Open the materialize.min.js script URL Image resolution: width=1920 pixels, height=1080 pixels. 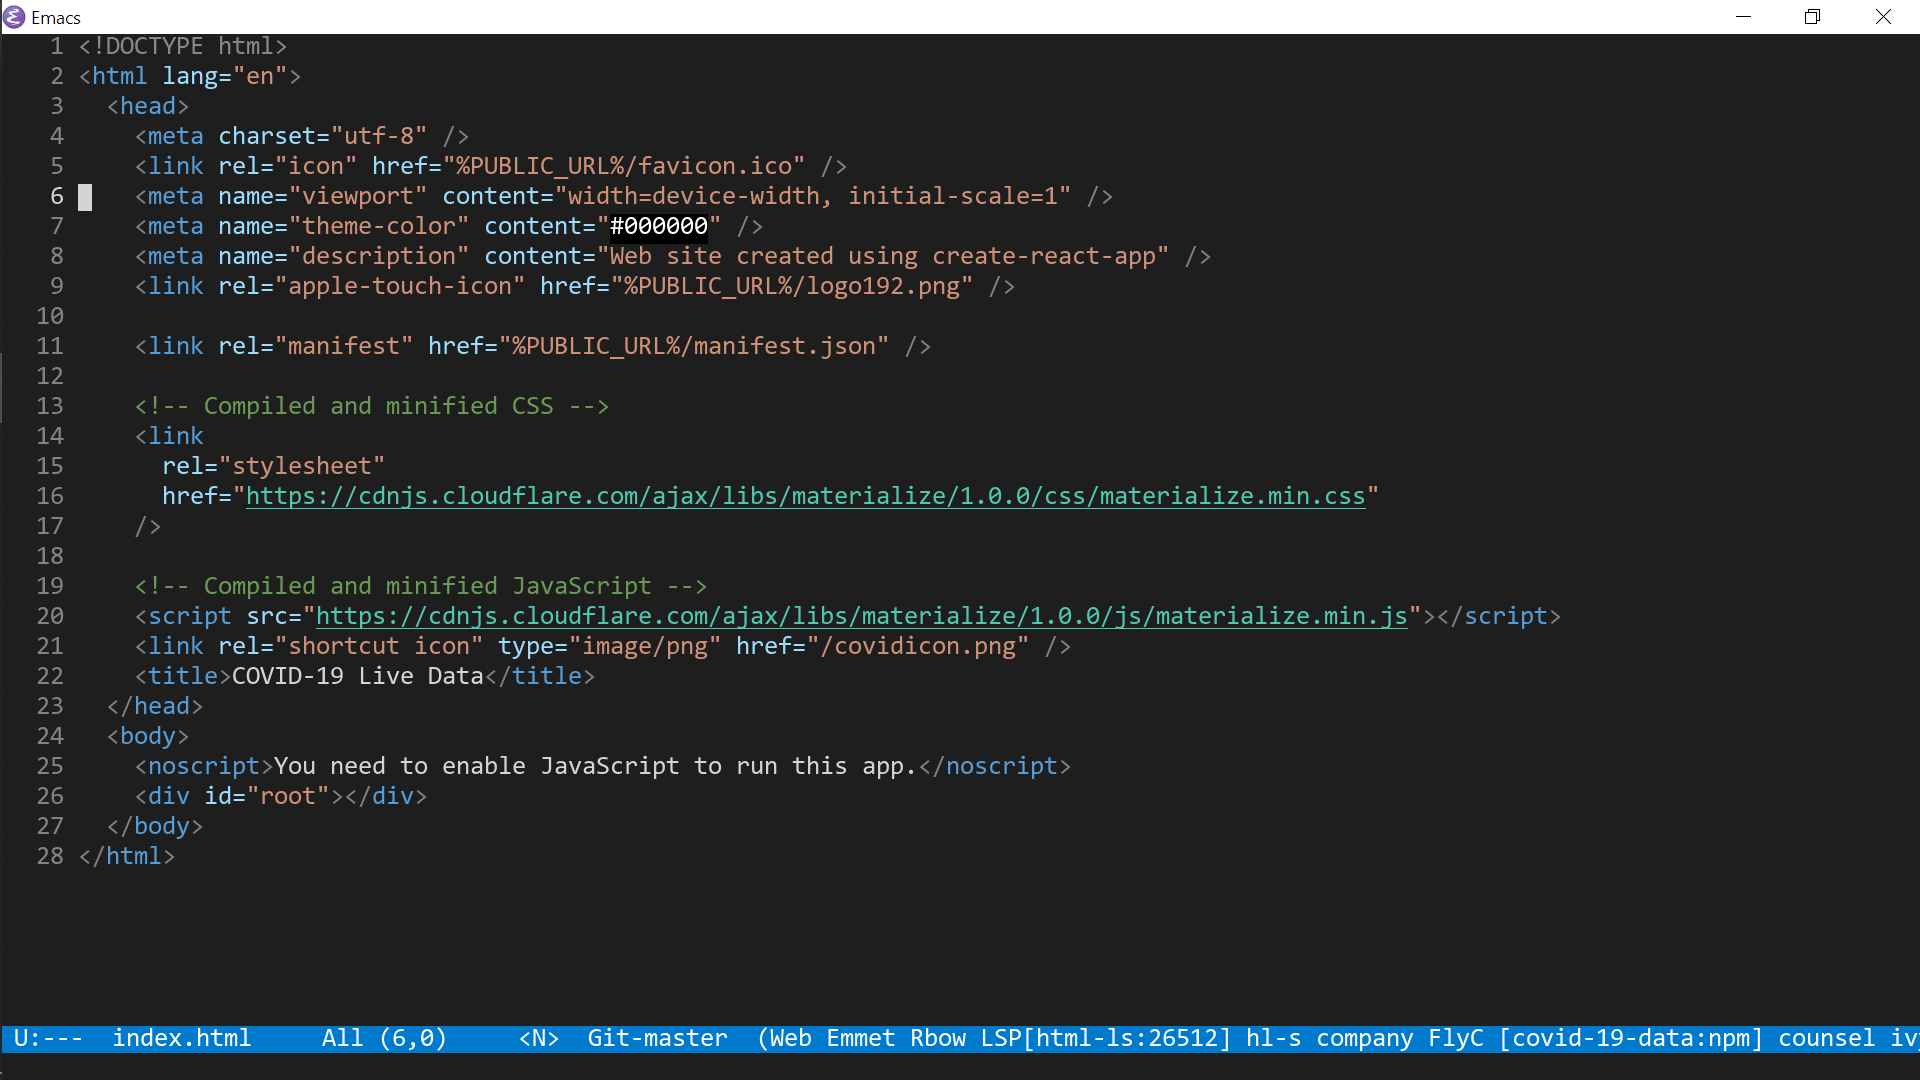click(861, 616)
